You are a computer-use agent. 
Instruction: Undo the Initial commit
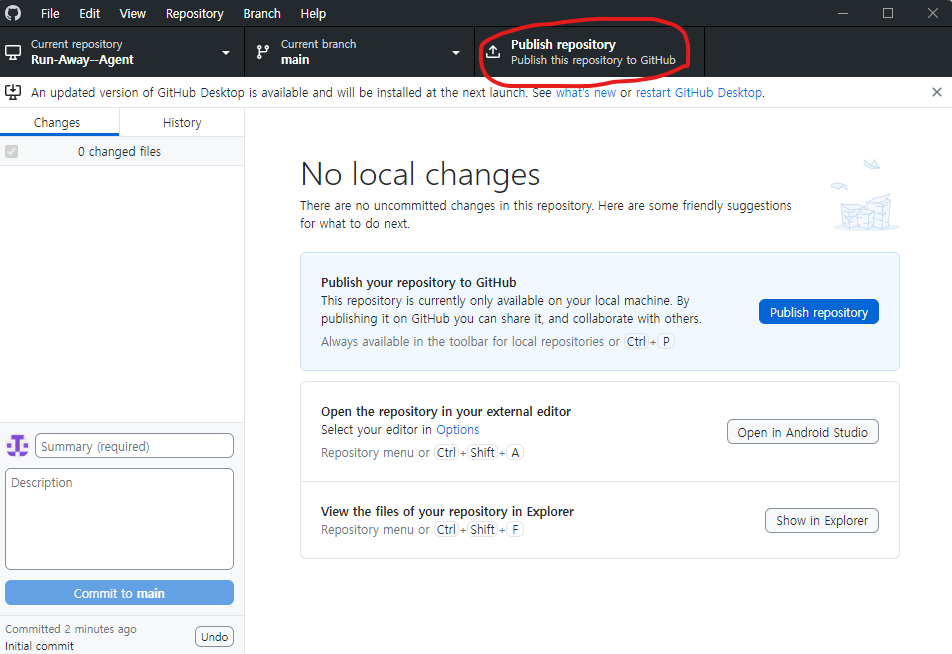point(214,636)
